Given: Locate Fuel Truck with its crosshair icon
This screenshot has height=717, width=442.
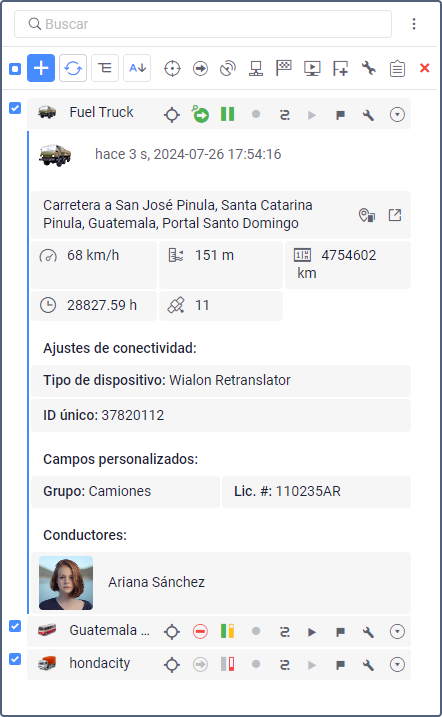Looking at the screenshot, I should pos(172,114).
